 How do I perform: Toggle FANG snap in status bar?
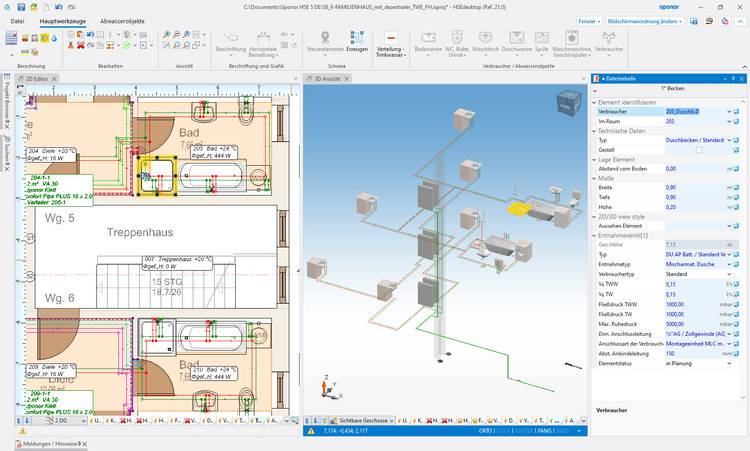pyautogui.click(x=542, y=430)
